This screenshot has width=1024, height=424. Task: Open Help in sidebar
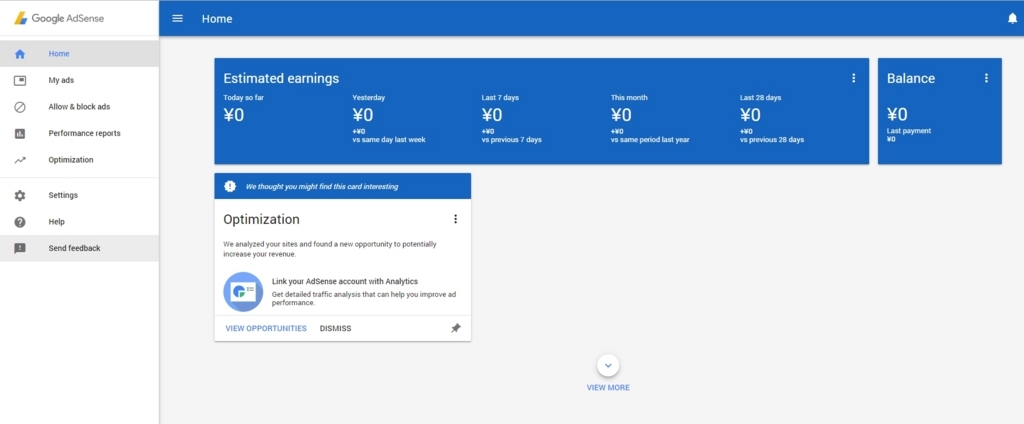tap(79, 222)
